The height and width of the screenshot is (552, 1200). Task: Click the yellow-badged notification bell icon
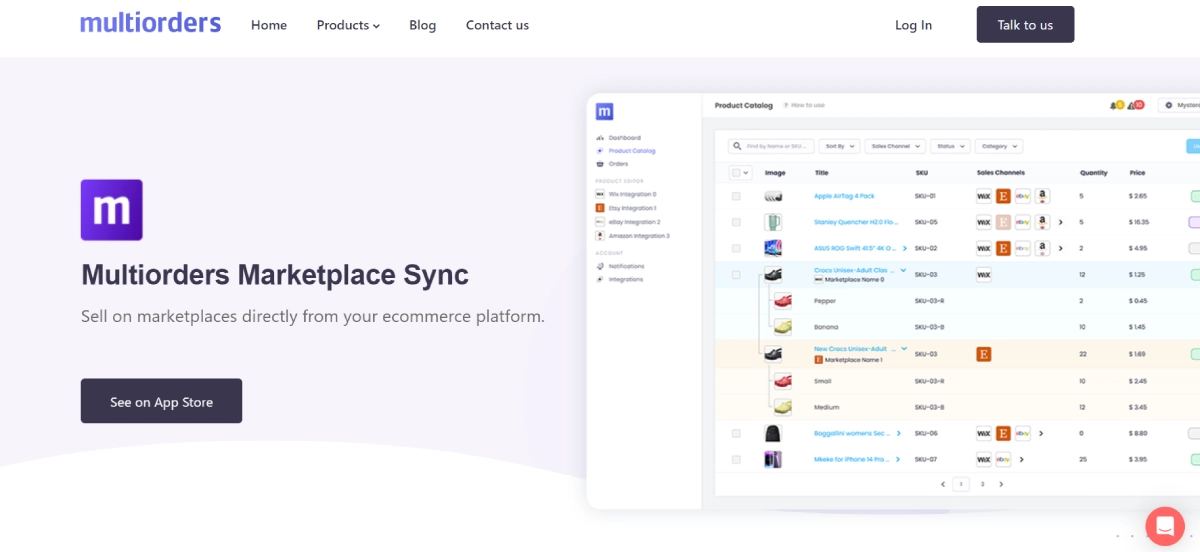1116,105
